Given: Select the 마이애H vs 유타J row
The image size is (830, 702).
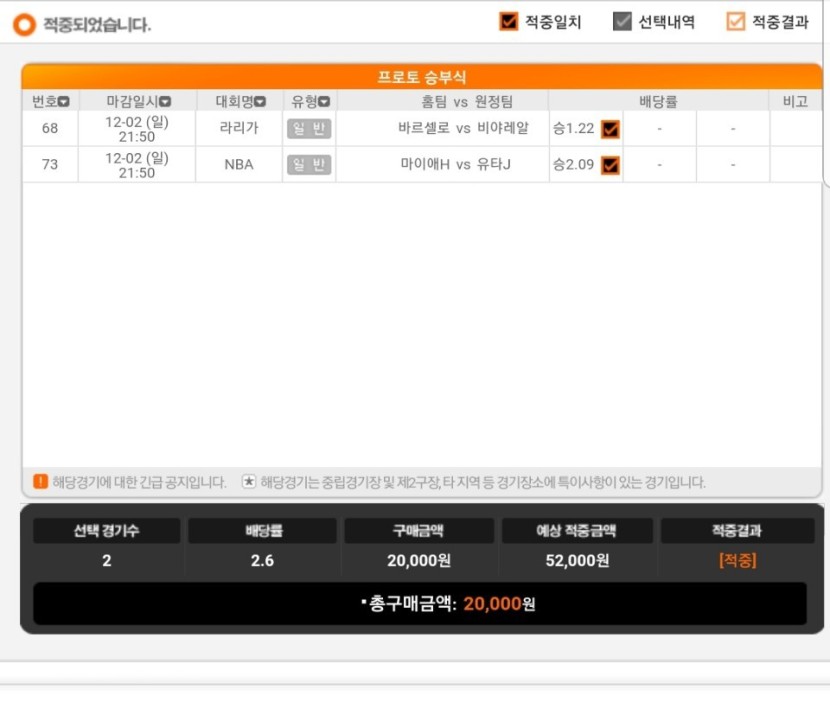Looking at the screenshot, I should (x=422, y=165).
